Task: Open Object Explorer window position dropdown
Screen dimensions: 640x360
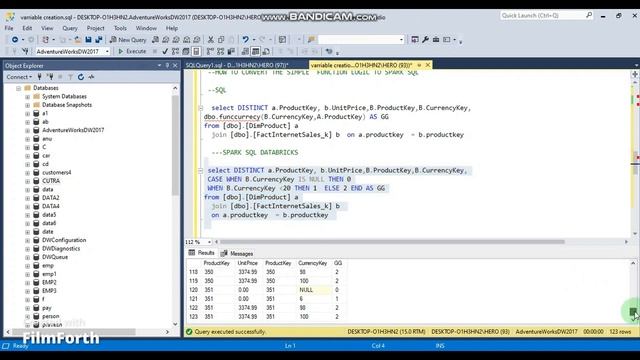Action: pos(159,65)
